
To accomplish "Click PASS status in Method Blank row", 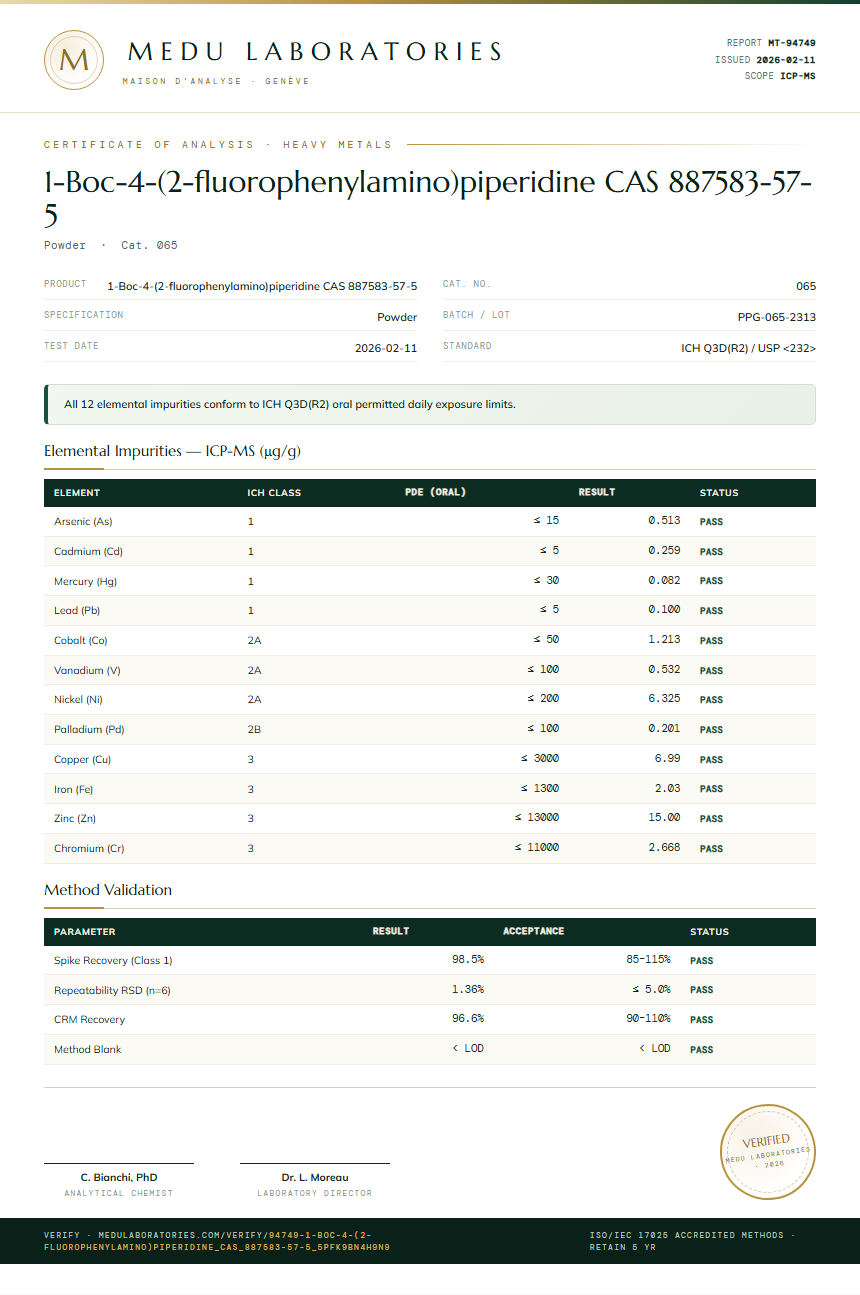I will [x=702, y=1050].
